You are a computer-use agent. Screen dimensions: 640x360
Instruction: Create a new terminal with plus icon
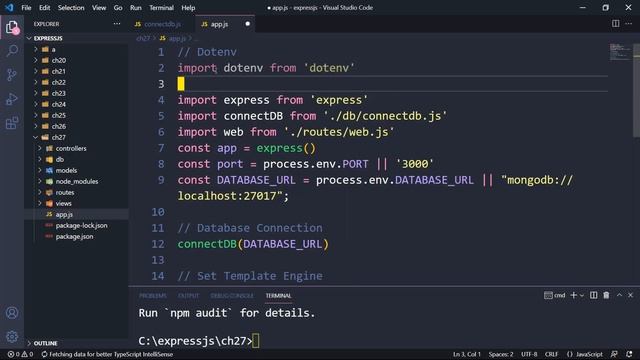tap(573, 295)
